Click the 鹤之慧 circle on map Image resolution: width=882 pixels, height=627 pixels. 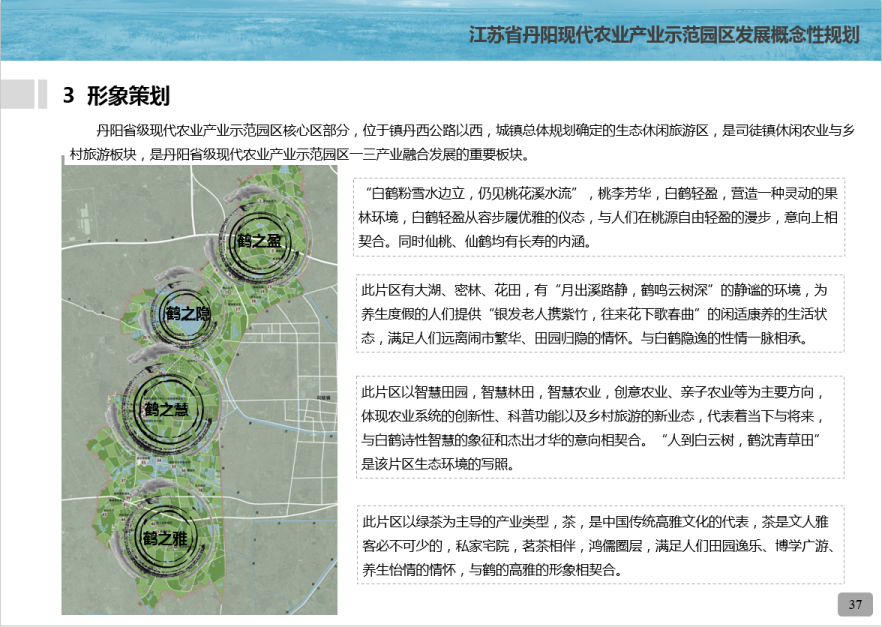pos(167,409)
